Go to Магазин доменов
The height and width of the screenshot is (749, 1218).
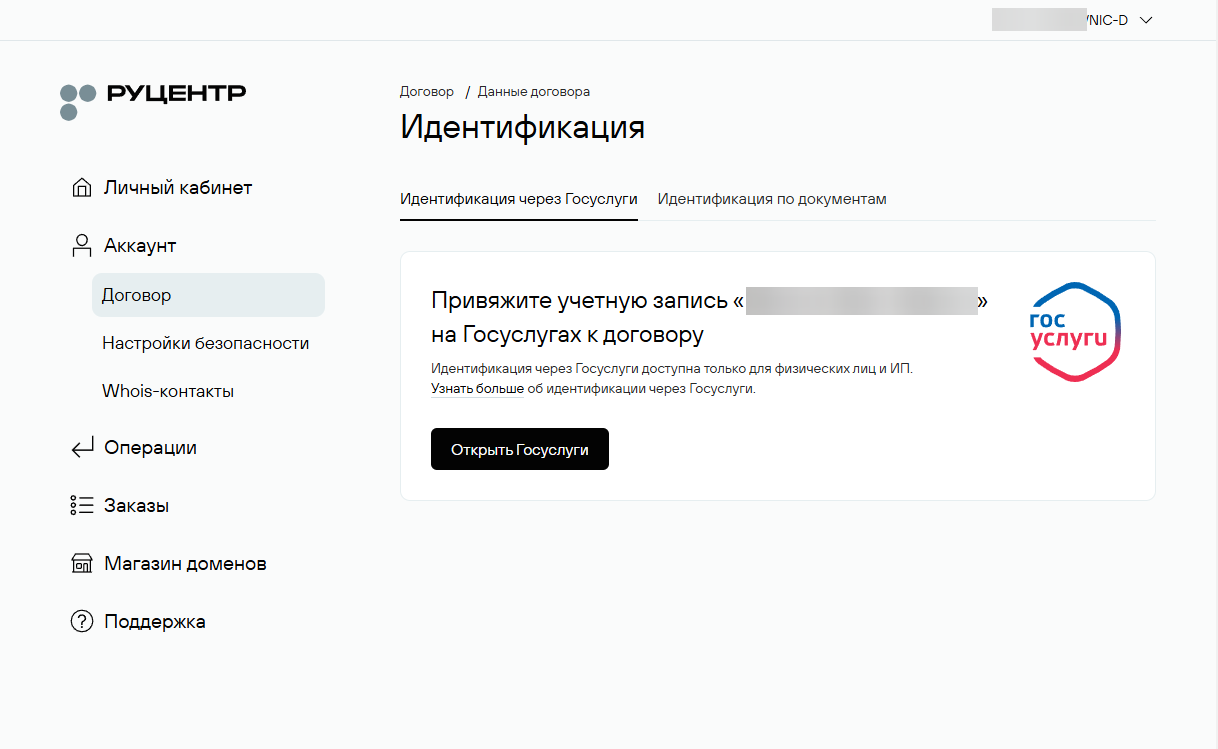tap(185, 564)
